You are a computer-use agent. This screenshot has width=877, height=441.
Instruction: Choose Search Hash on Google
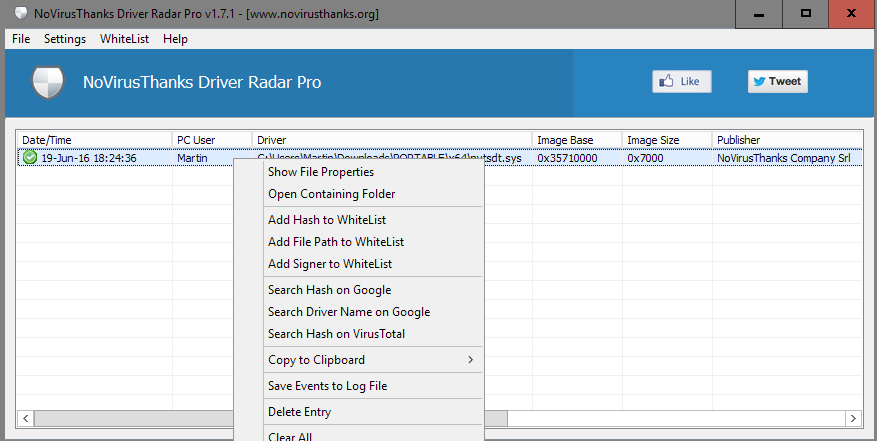[359, 290]
